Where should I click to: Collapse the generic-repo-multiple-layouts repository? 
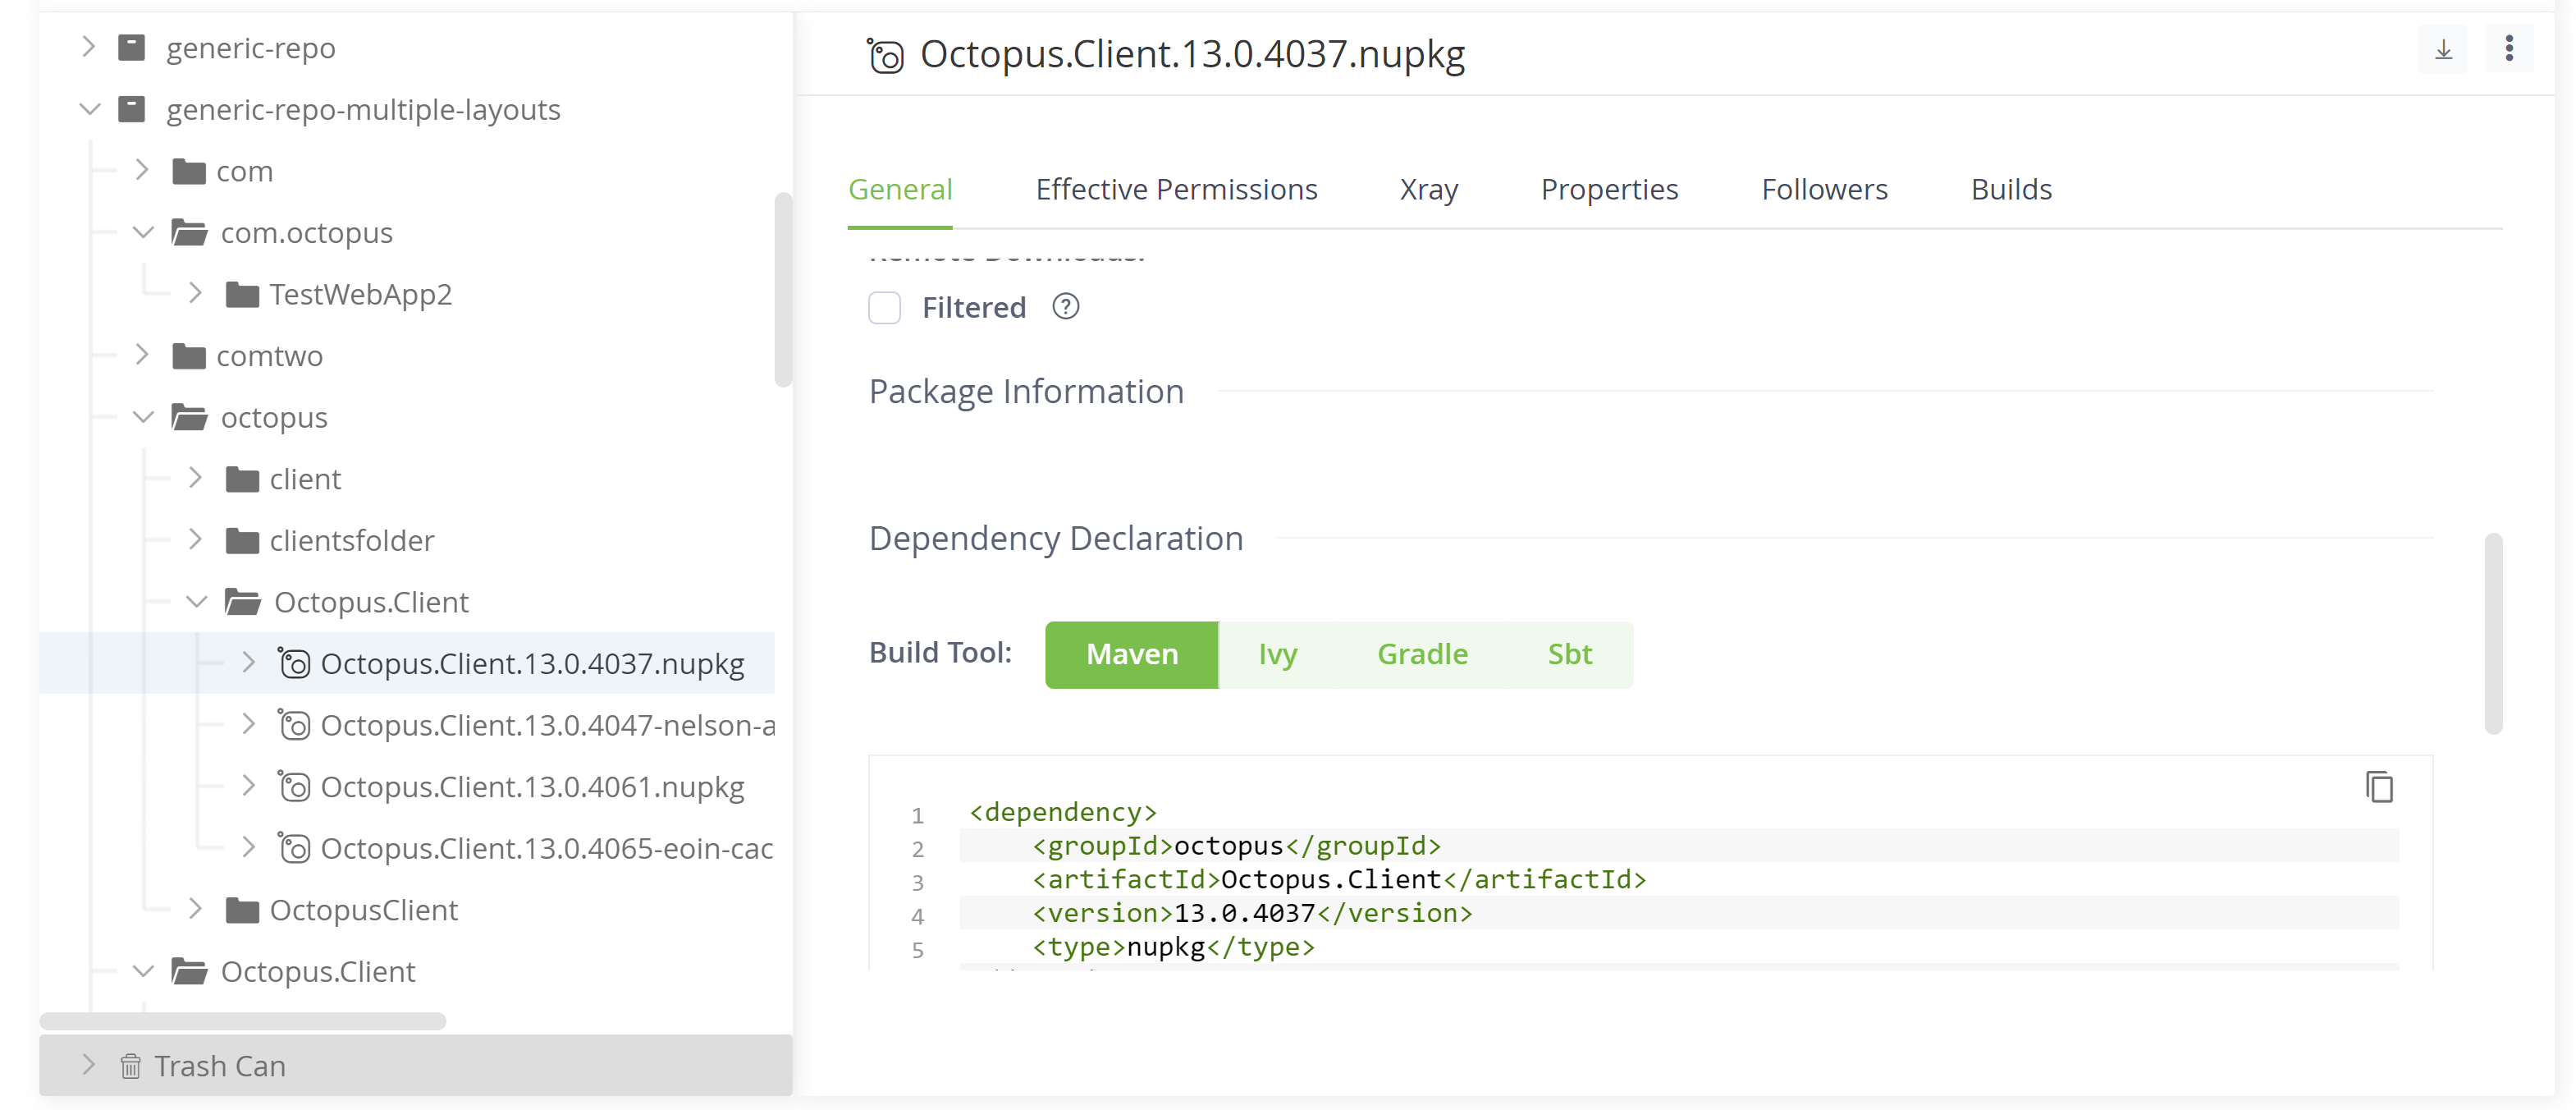90,109
